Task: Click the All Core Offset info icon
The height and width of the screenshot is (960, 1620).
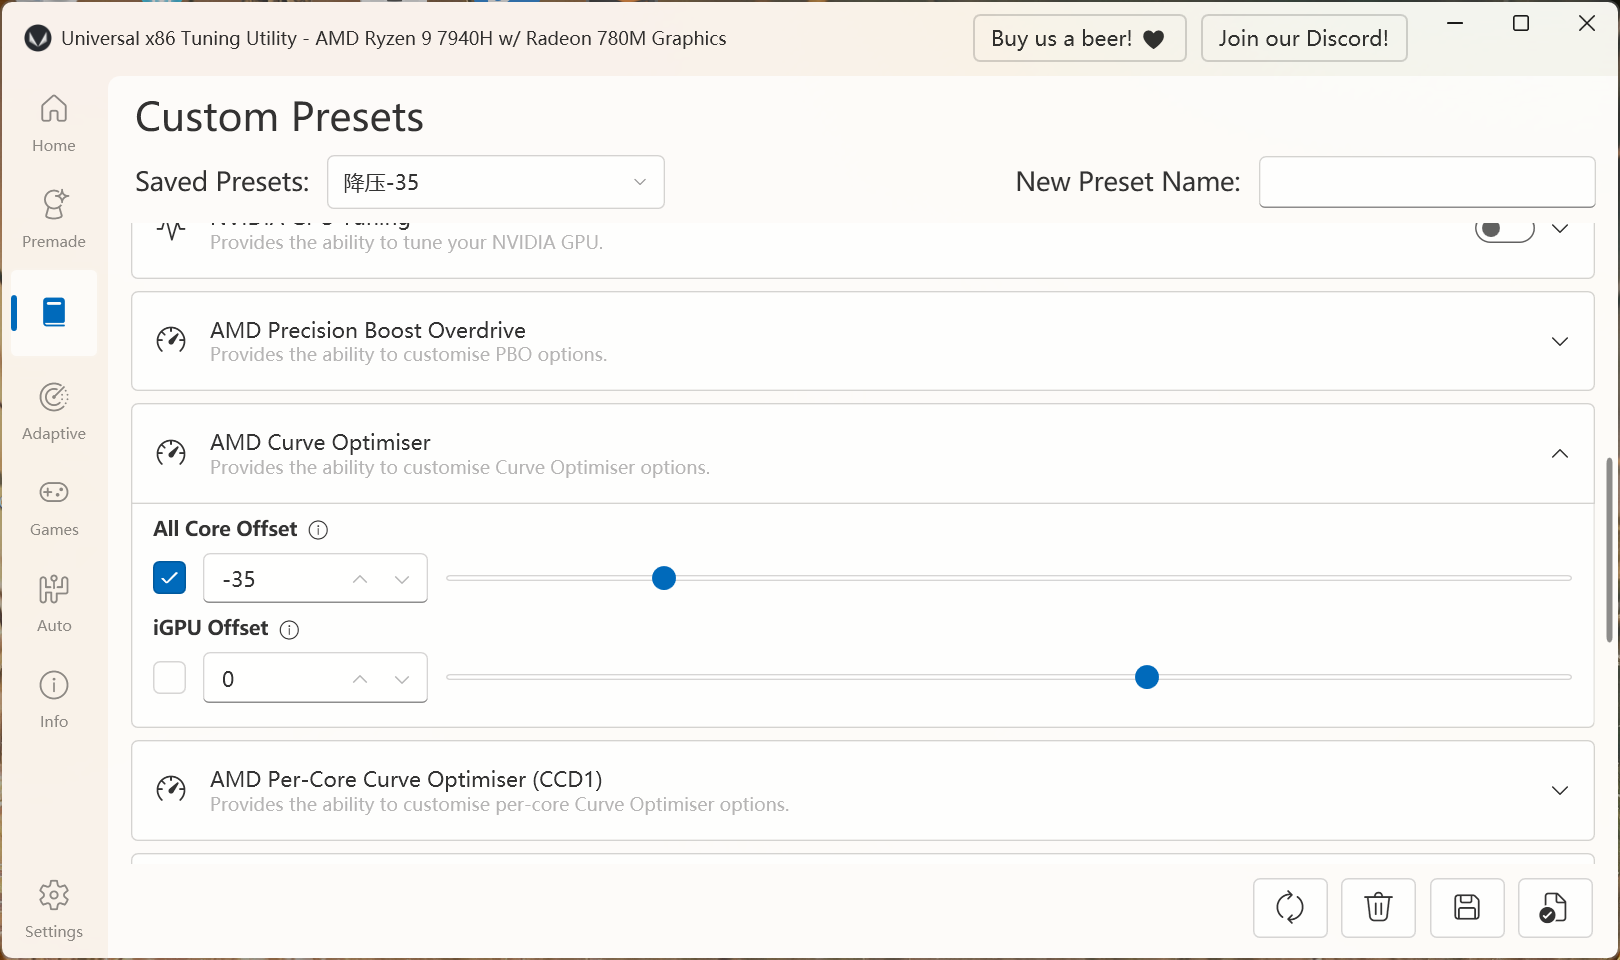Action: click(318, 530)
